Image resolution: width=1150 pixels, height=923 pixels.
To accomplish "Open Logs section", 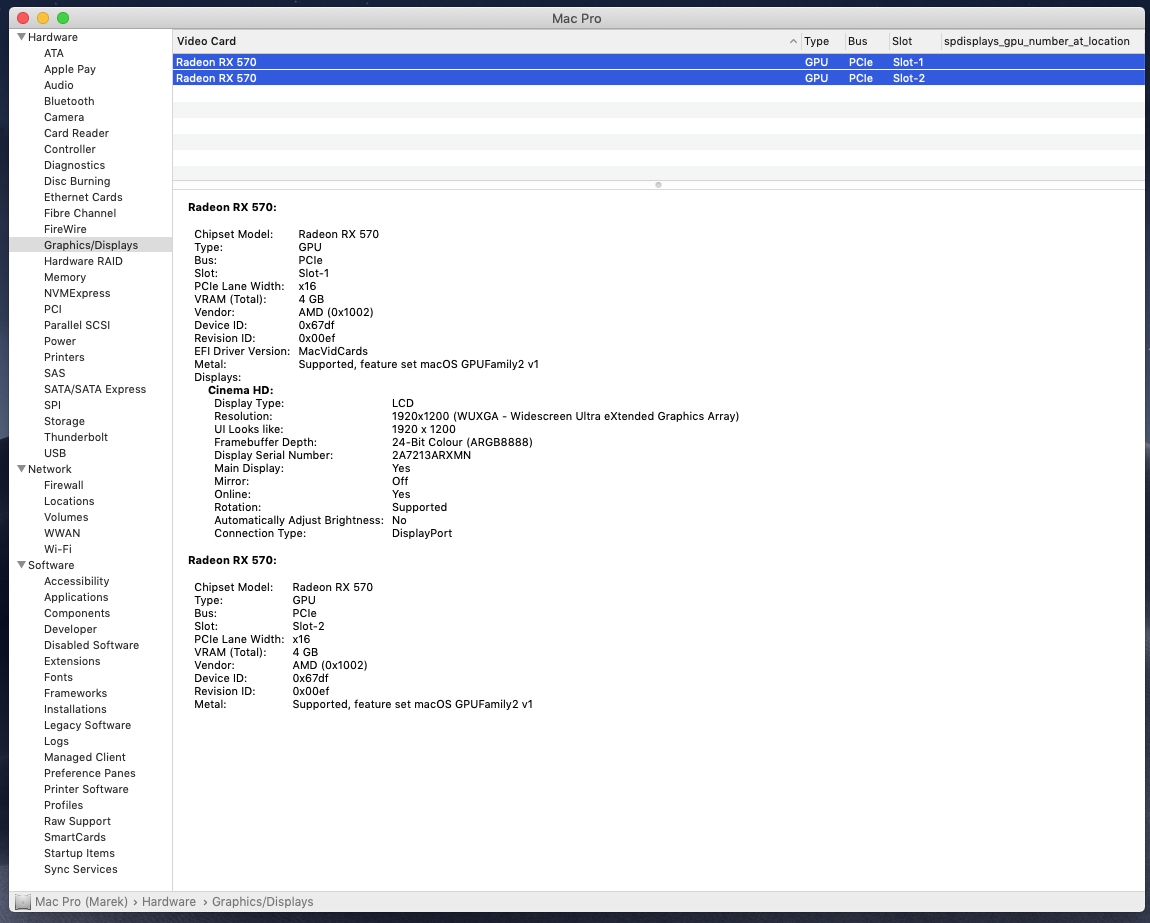I will [56, 741].
